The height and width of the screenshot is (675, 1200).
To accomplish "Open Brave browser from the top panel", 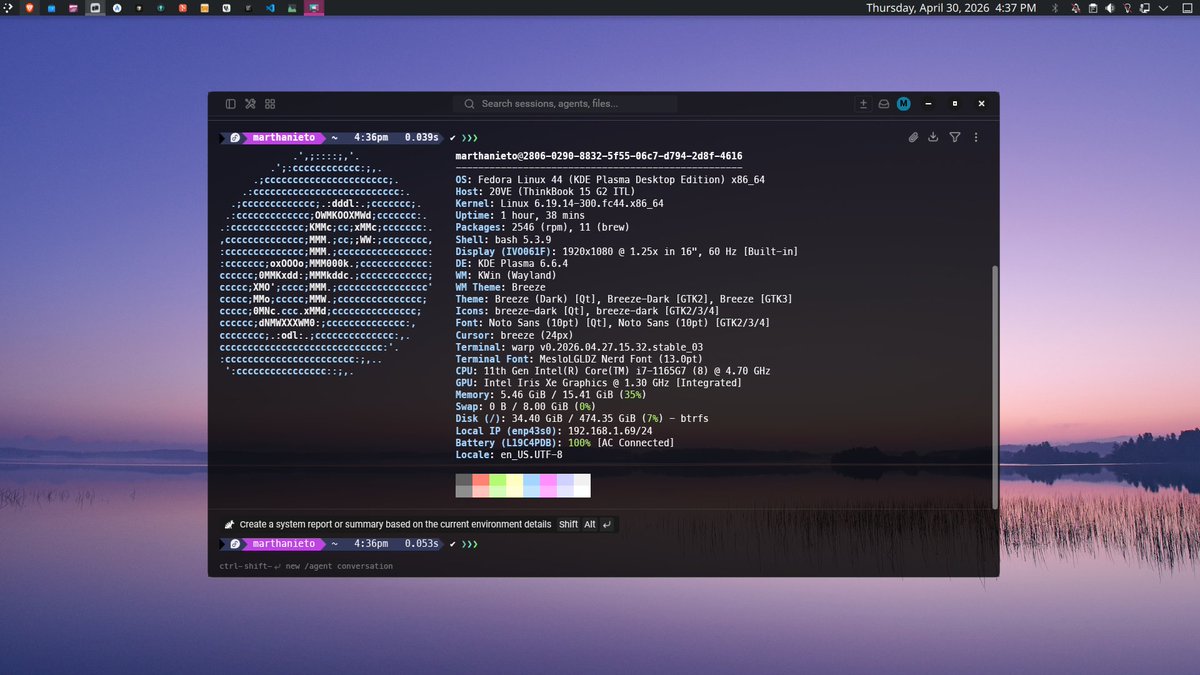I will pyautogui.click(x=29, y=8).
